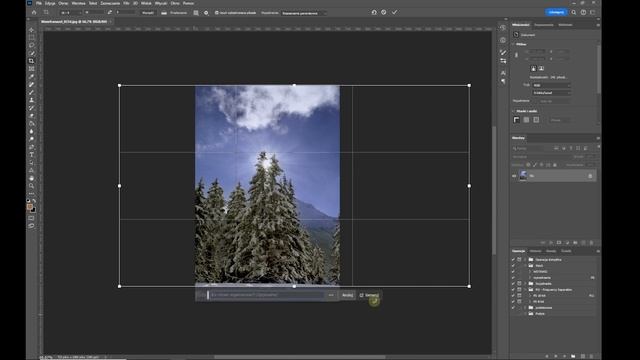Switch to the Historia tab

(x=535, y=251)
